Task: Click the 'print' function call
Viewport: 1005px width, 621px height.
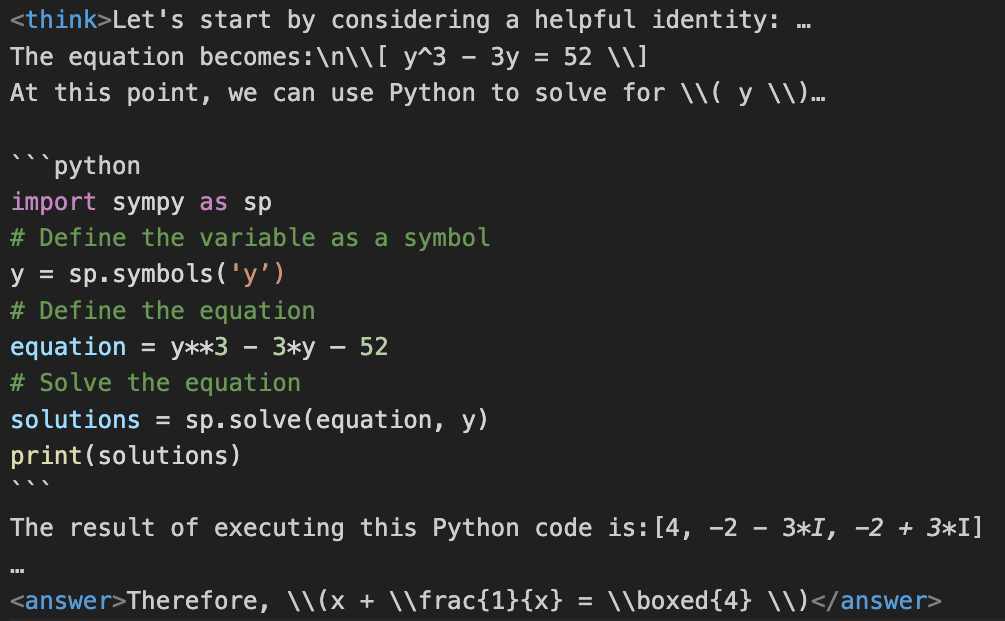Action: 47,456
